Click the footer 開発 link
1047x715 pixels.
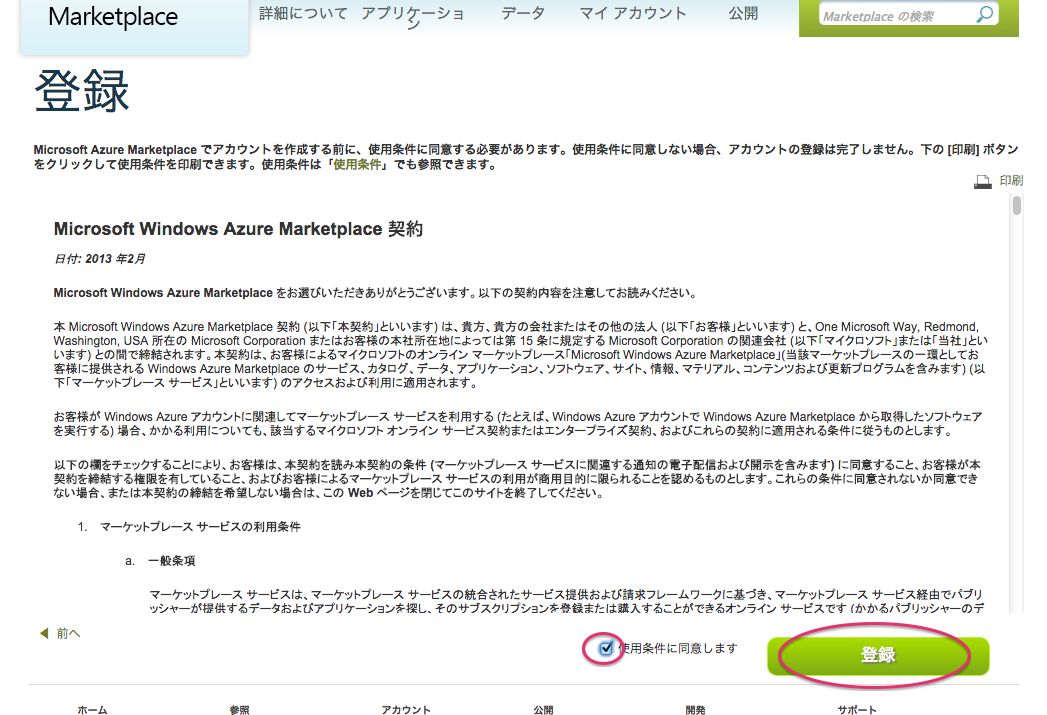pos(695,710)
